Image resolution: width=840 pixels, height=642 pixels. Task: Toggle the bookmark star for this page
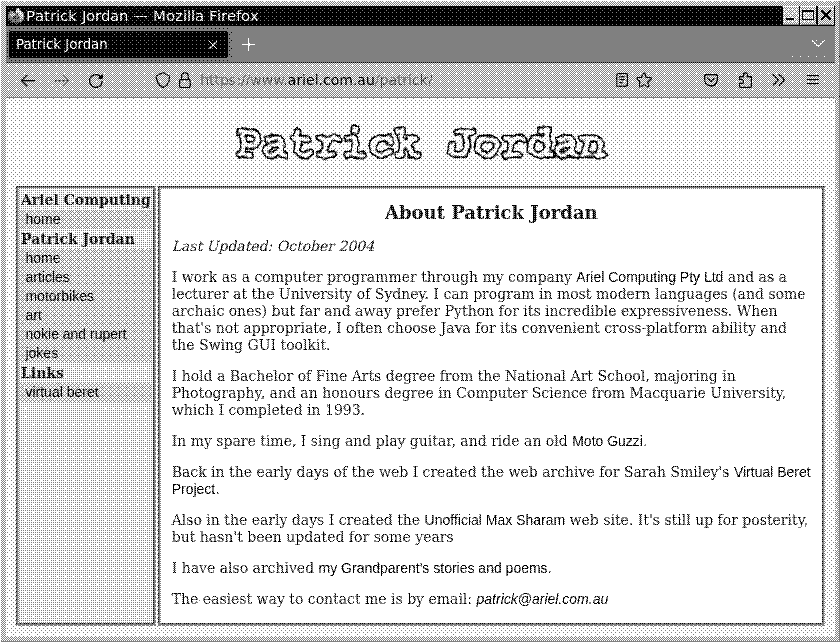coord(643,80)
